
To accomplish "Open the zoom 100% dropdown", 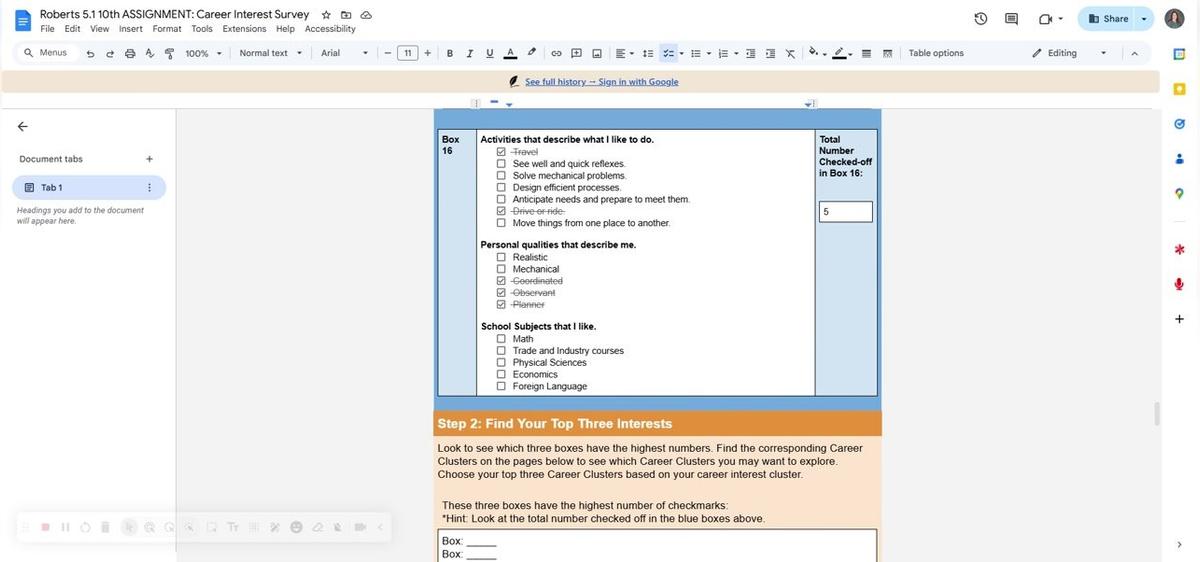I will tap(204, 53).
